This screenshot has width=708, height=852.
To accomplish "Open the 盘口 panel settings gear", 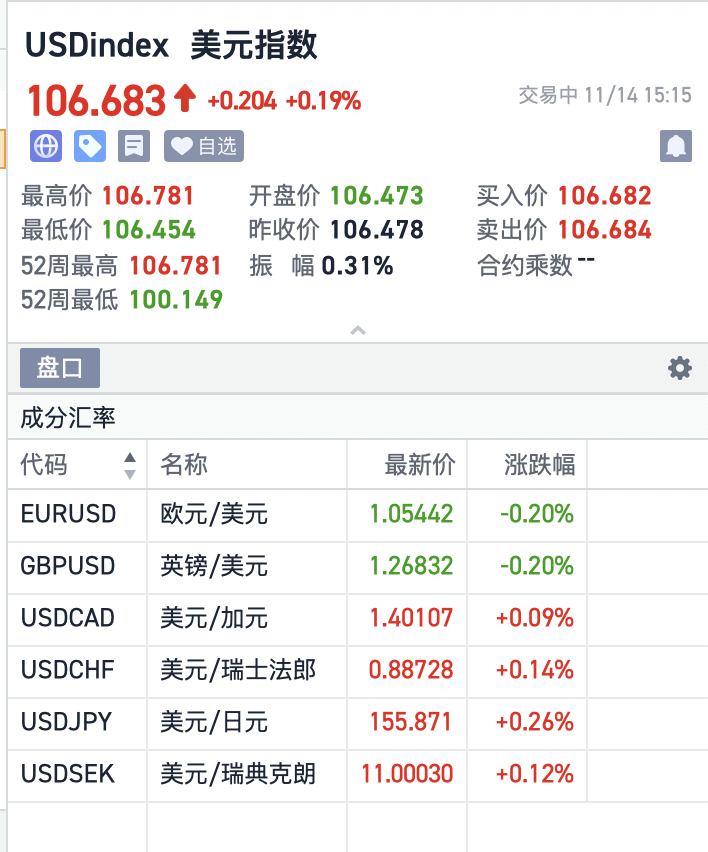I will pos(680,368).
